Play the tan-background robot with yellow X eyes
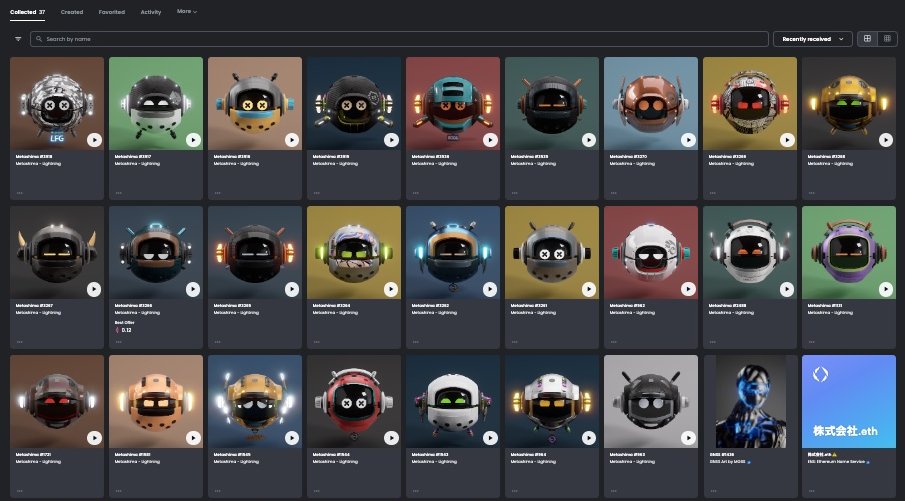905x501 pixels. pyautogui.click(x=292, y=140)
